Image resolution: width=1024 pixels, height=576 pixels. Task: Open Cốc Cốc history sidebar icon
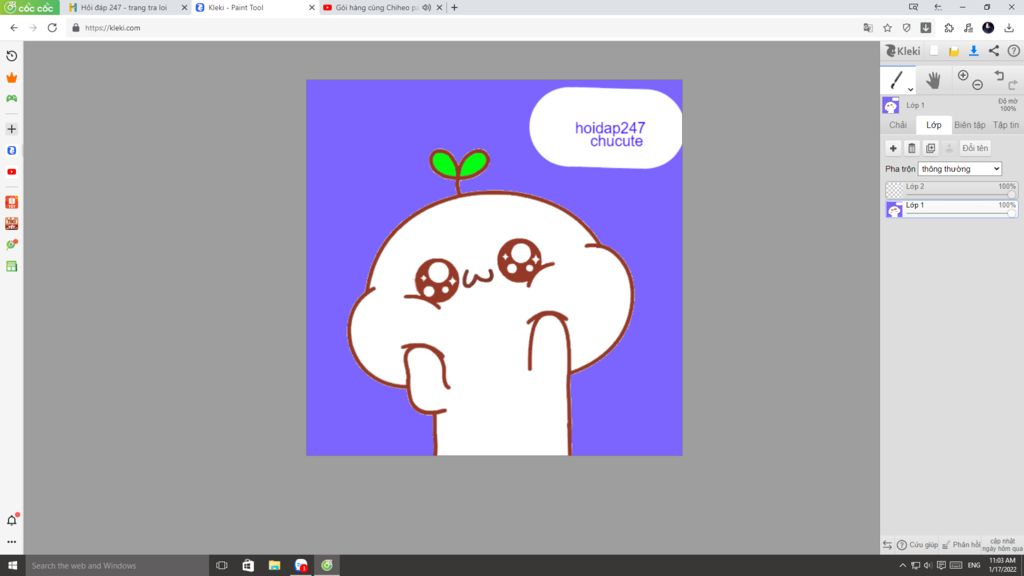pyautogui.click(x=12, y=56)
